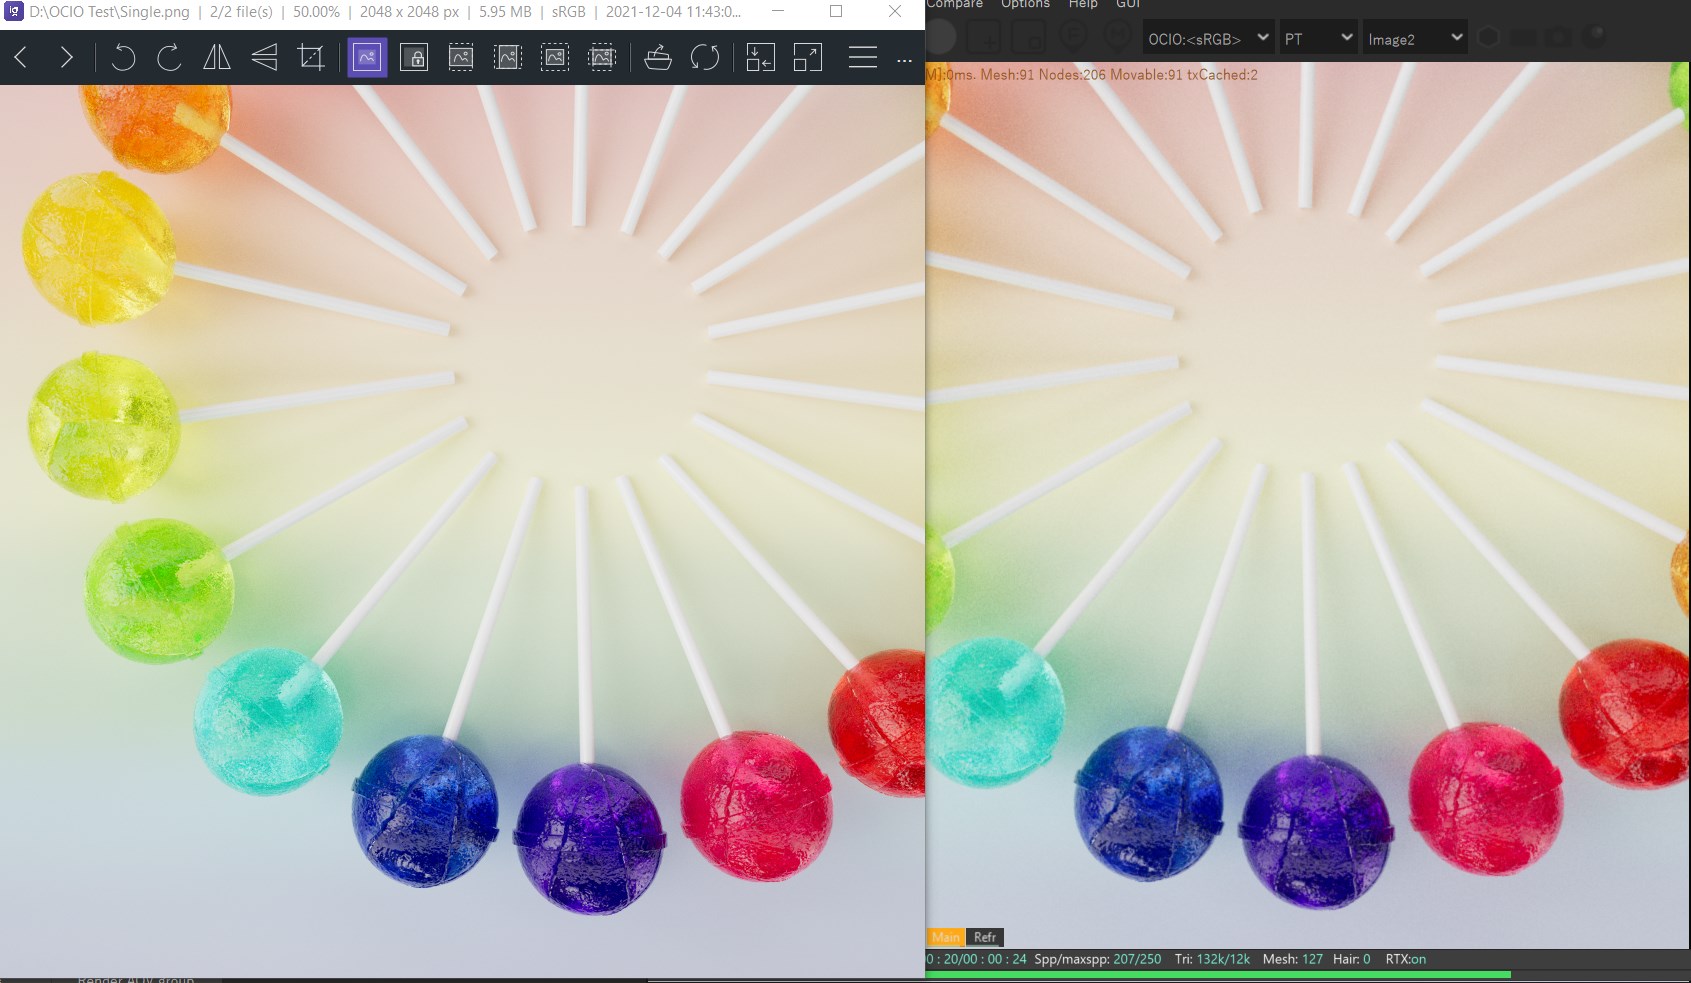
Task: Toggle scale to fit mode icon
Action: [555, 58]
